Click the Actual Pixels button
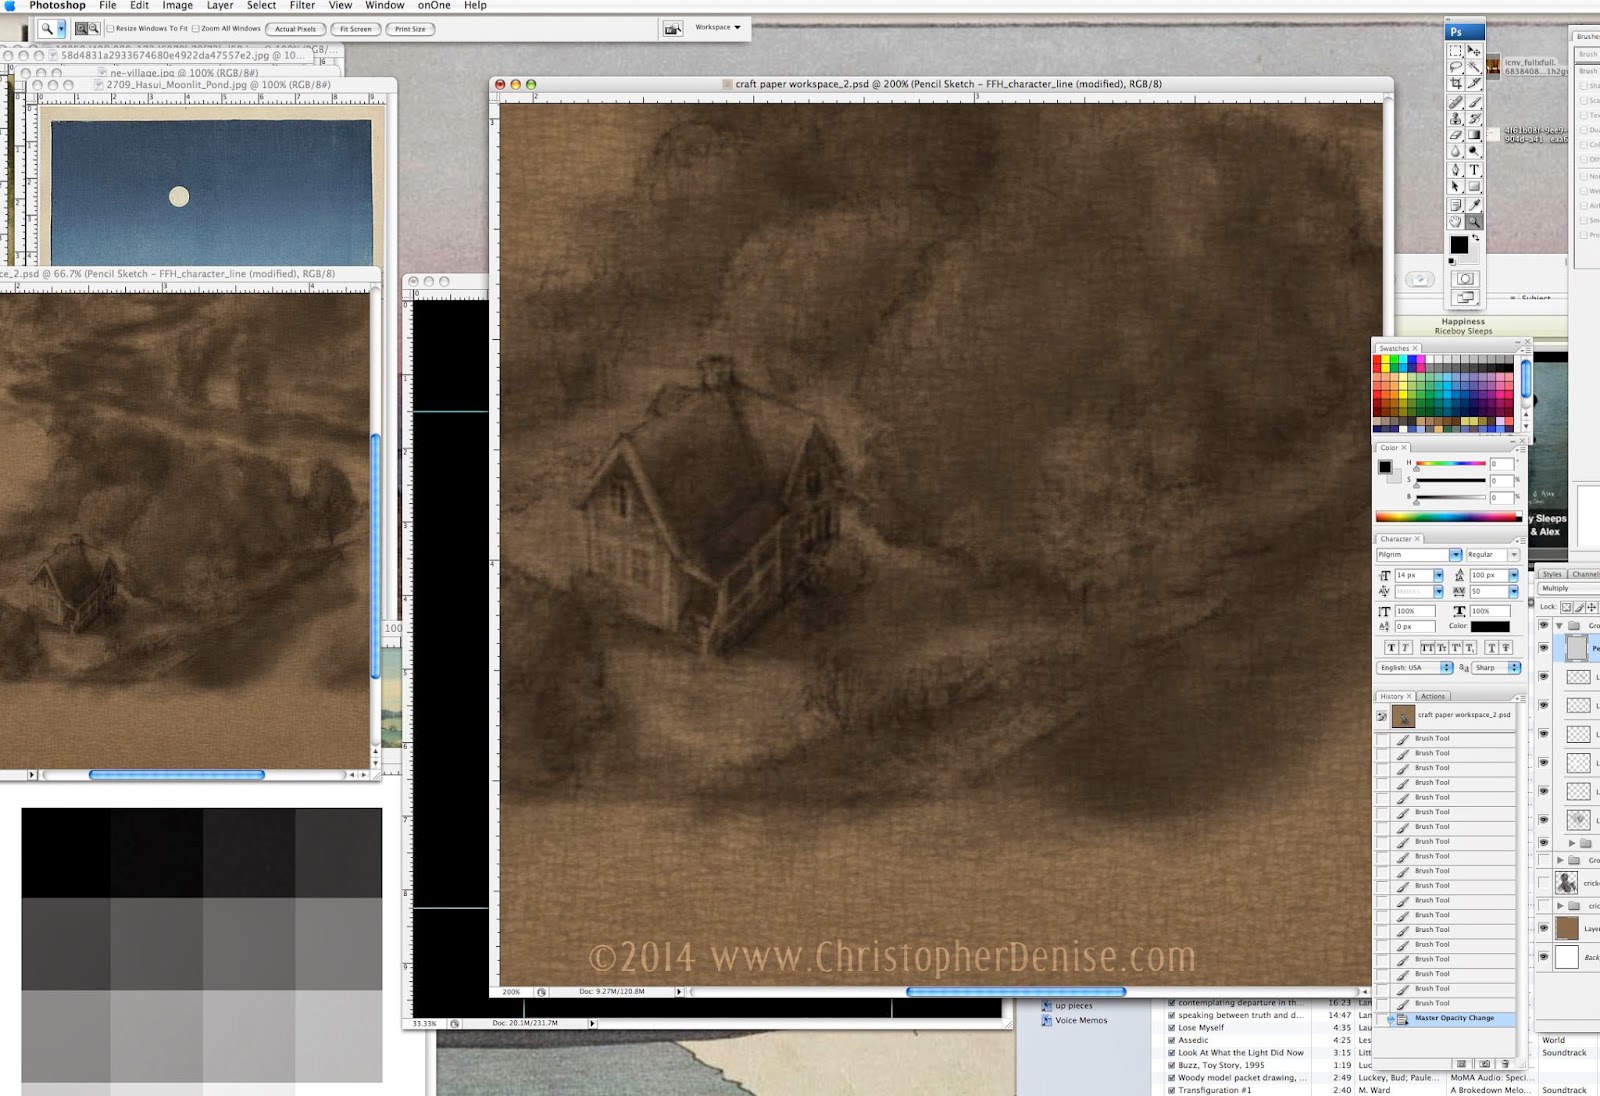This screenshot has width=1600, height=1096. [295, 29]
